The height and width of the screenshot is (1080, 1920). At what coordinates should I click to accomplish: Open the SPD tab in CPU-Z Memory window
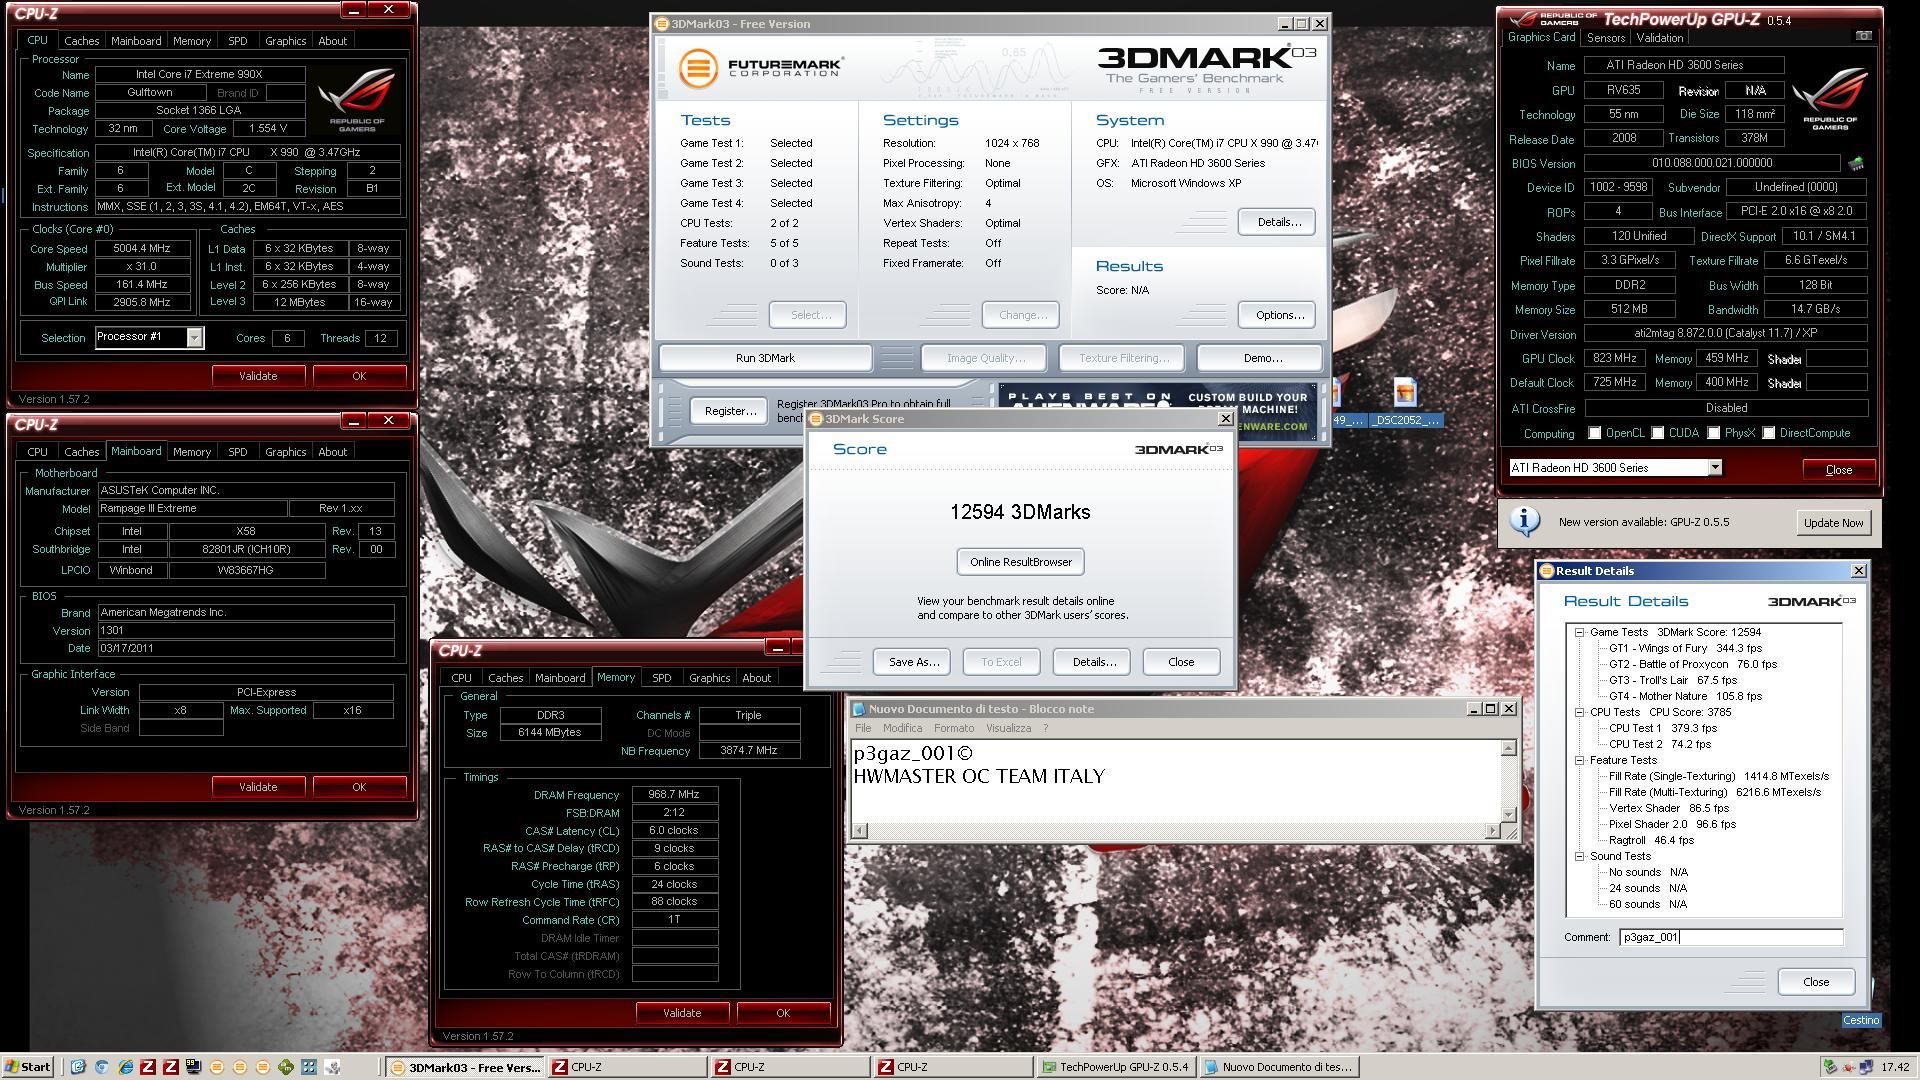(662, 678)
